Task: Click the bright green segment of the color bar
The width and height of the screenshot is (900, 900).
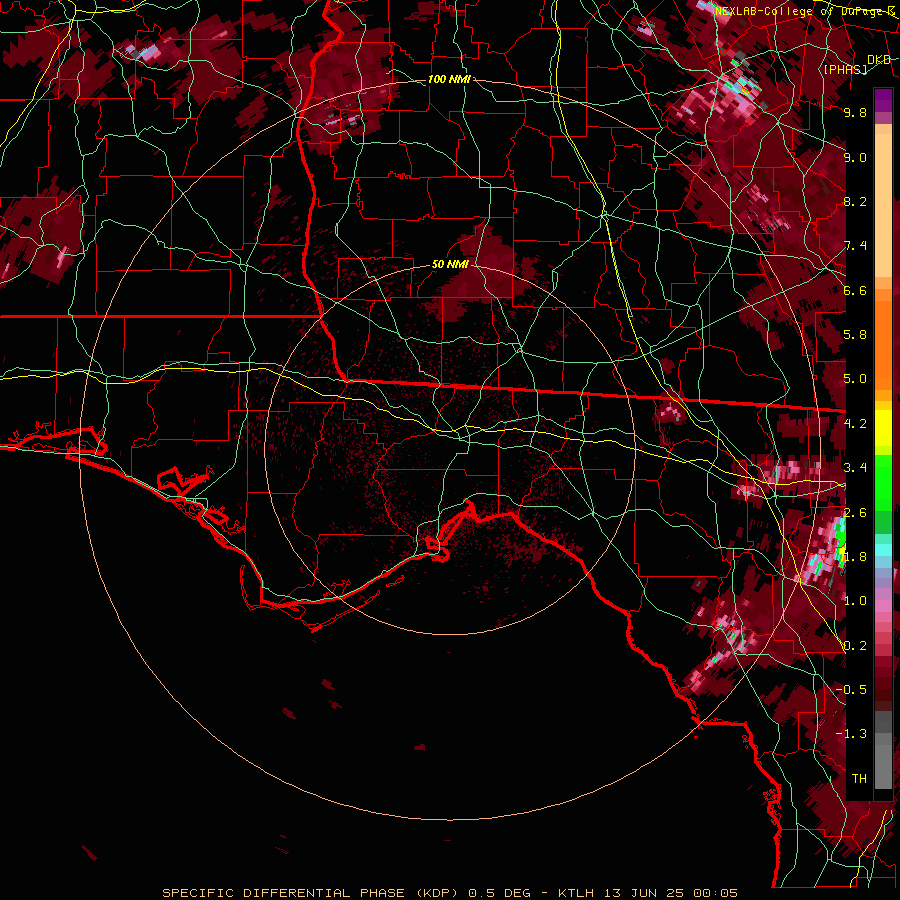Action: tap(883, 482)
